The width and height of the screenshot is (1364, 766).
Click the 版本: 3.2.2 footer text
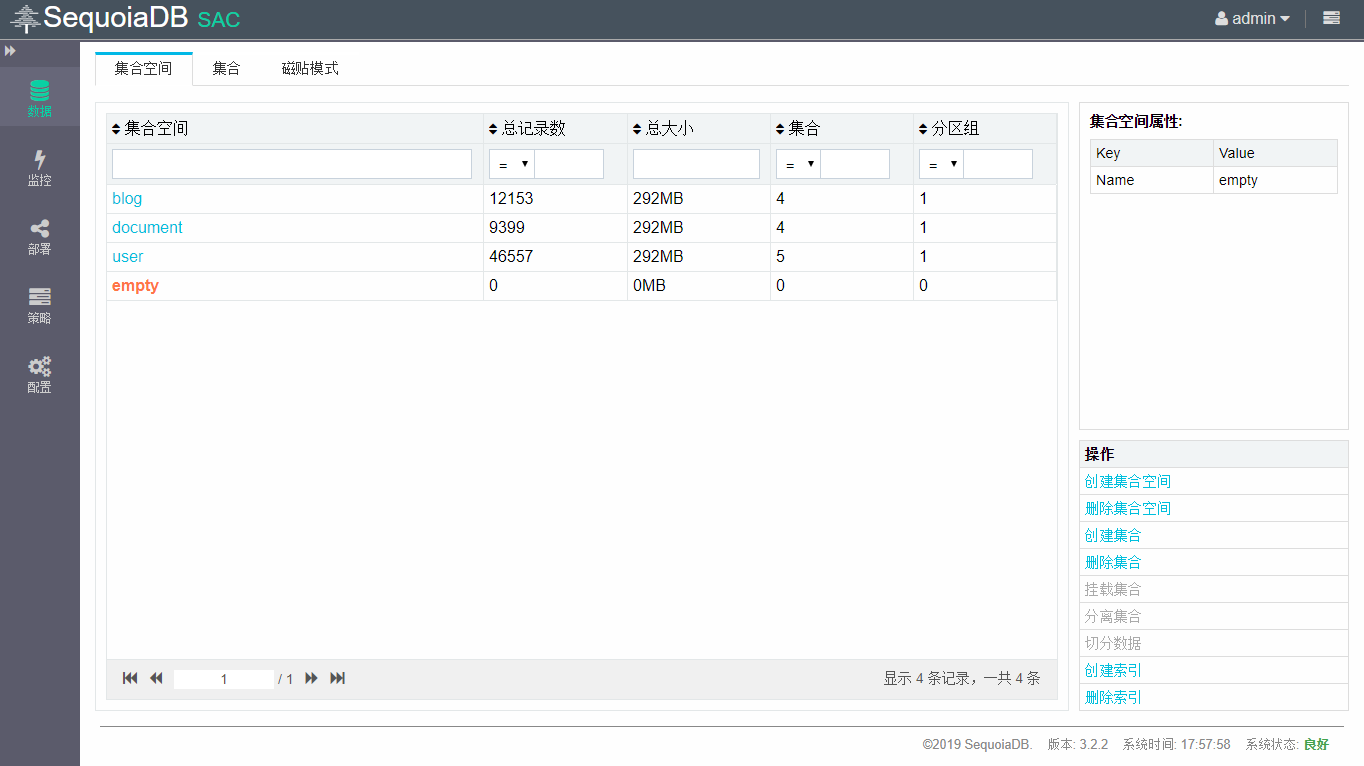click(1078, 745)
